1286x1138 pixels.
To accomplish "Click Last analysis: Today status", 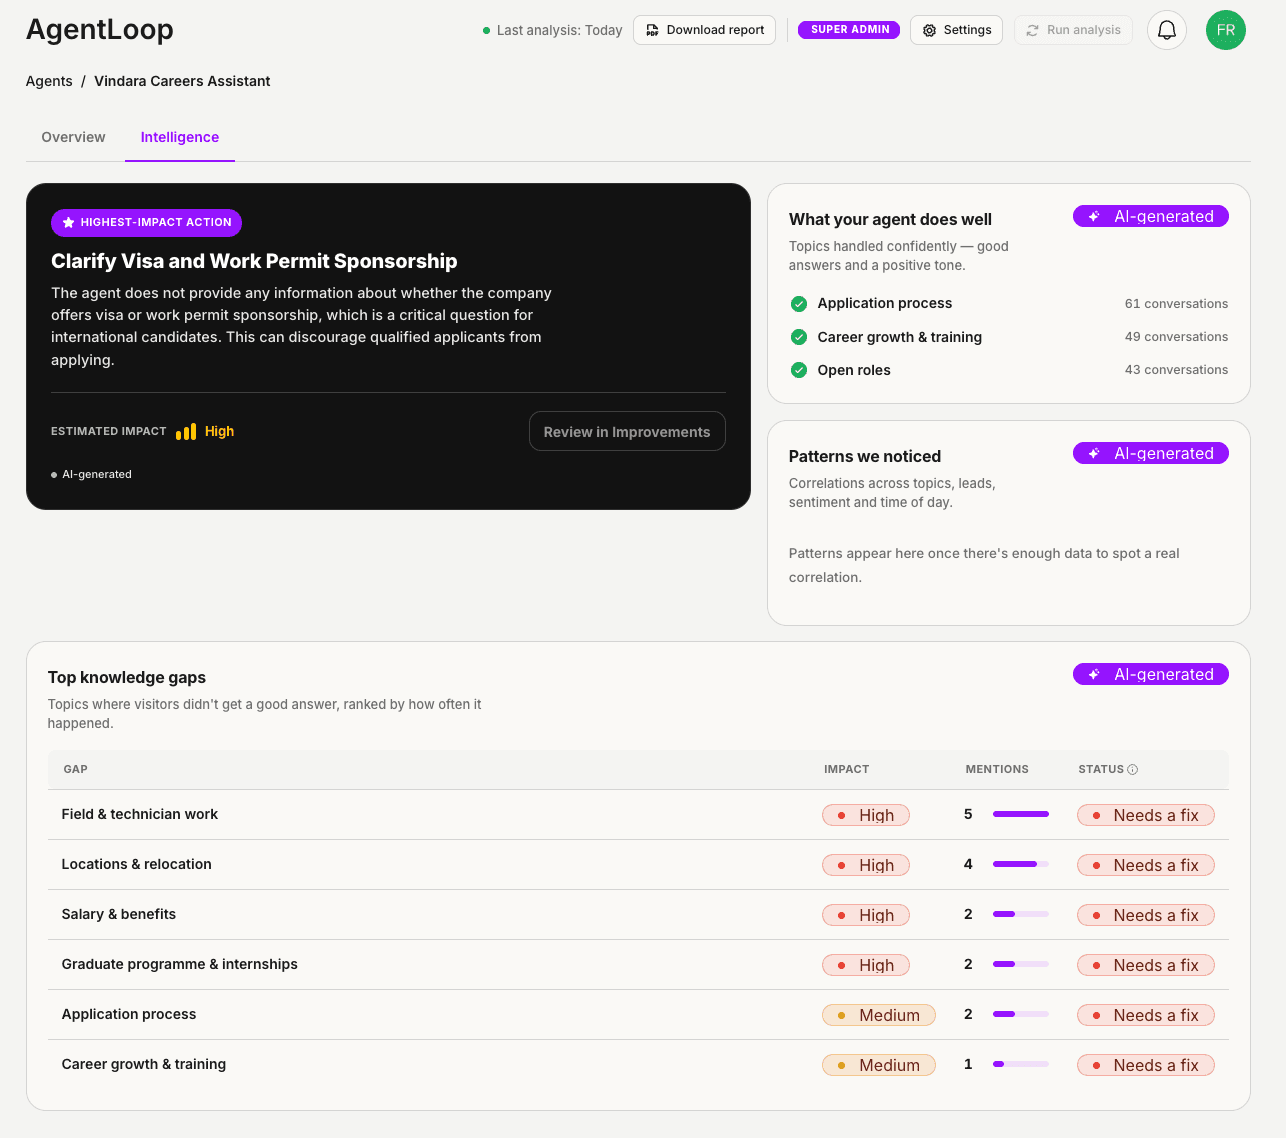I will [552, 30].
